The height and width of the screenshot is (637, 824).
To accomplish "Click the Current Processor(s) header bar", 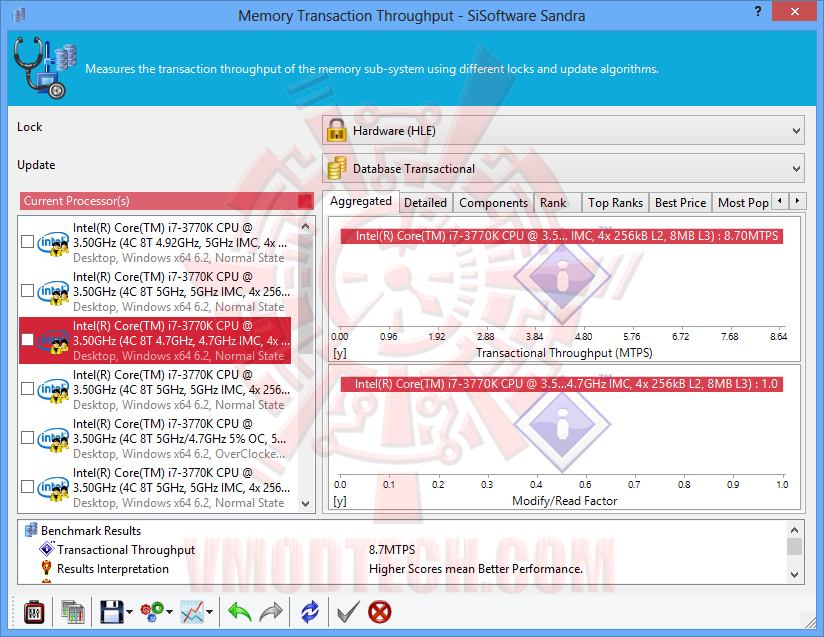I will tap(167, 201).
